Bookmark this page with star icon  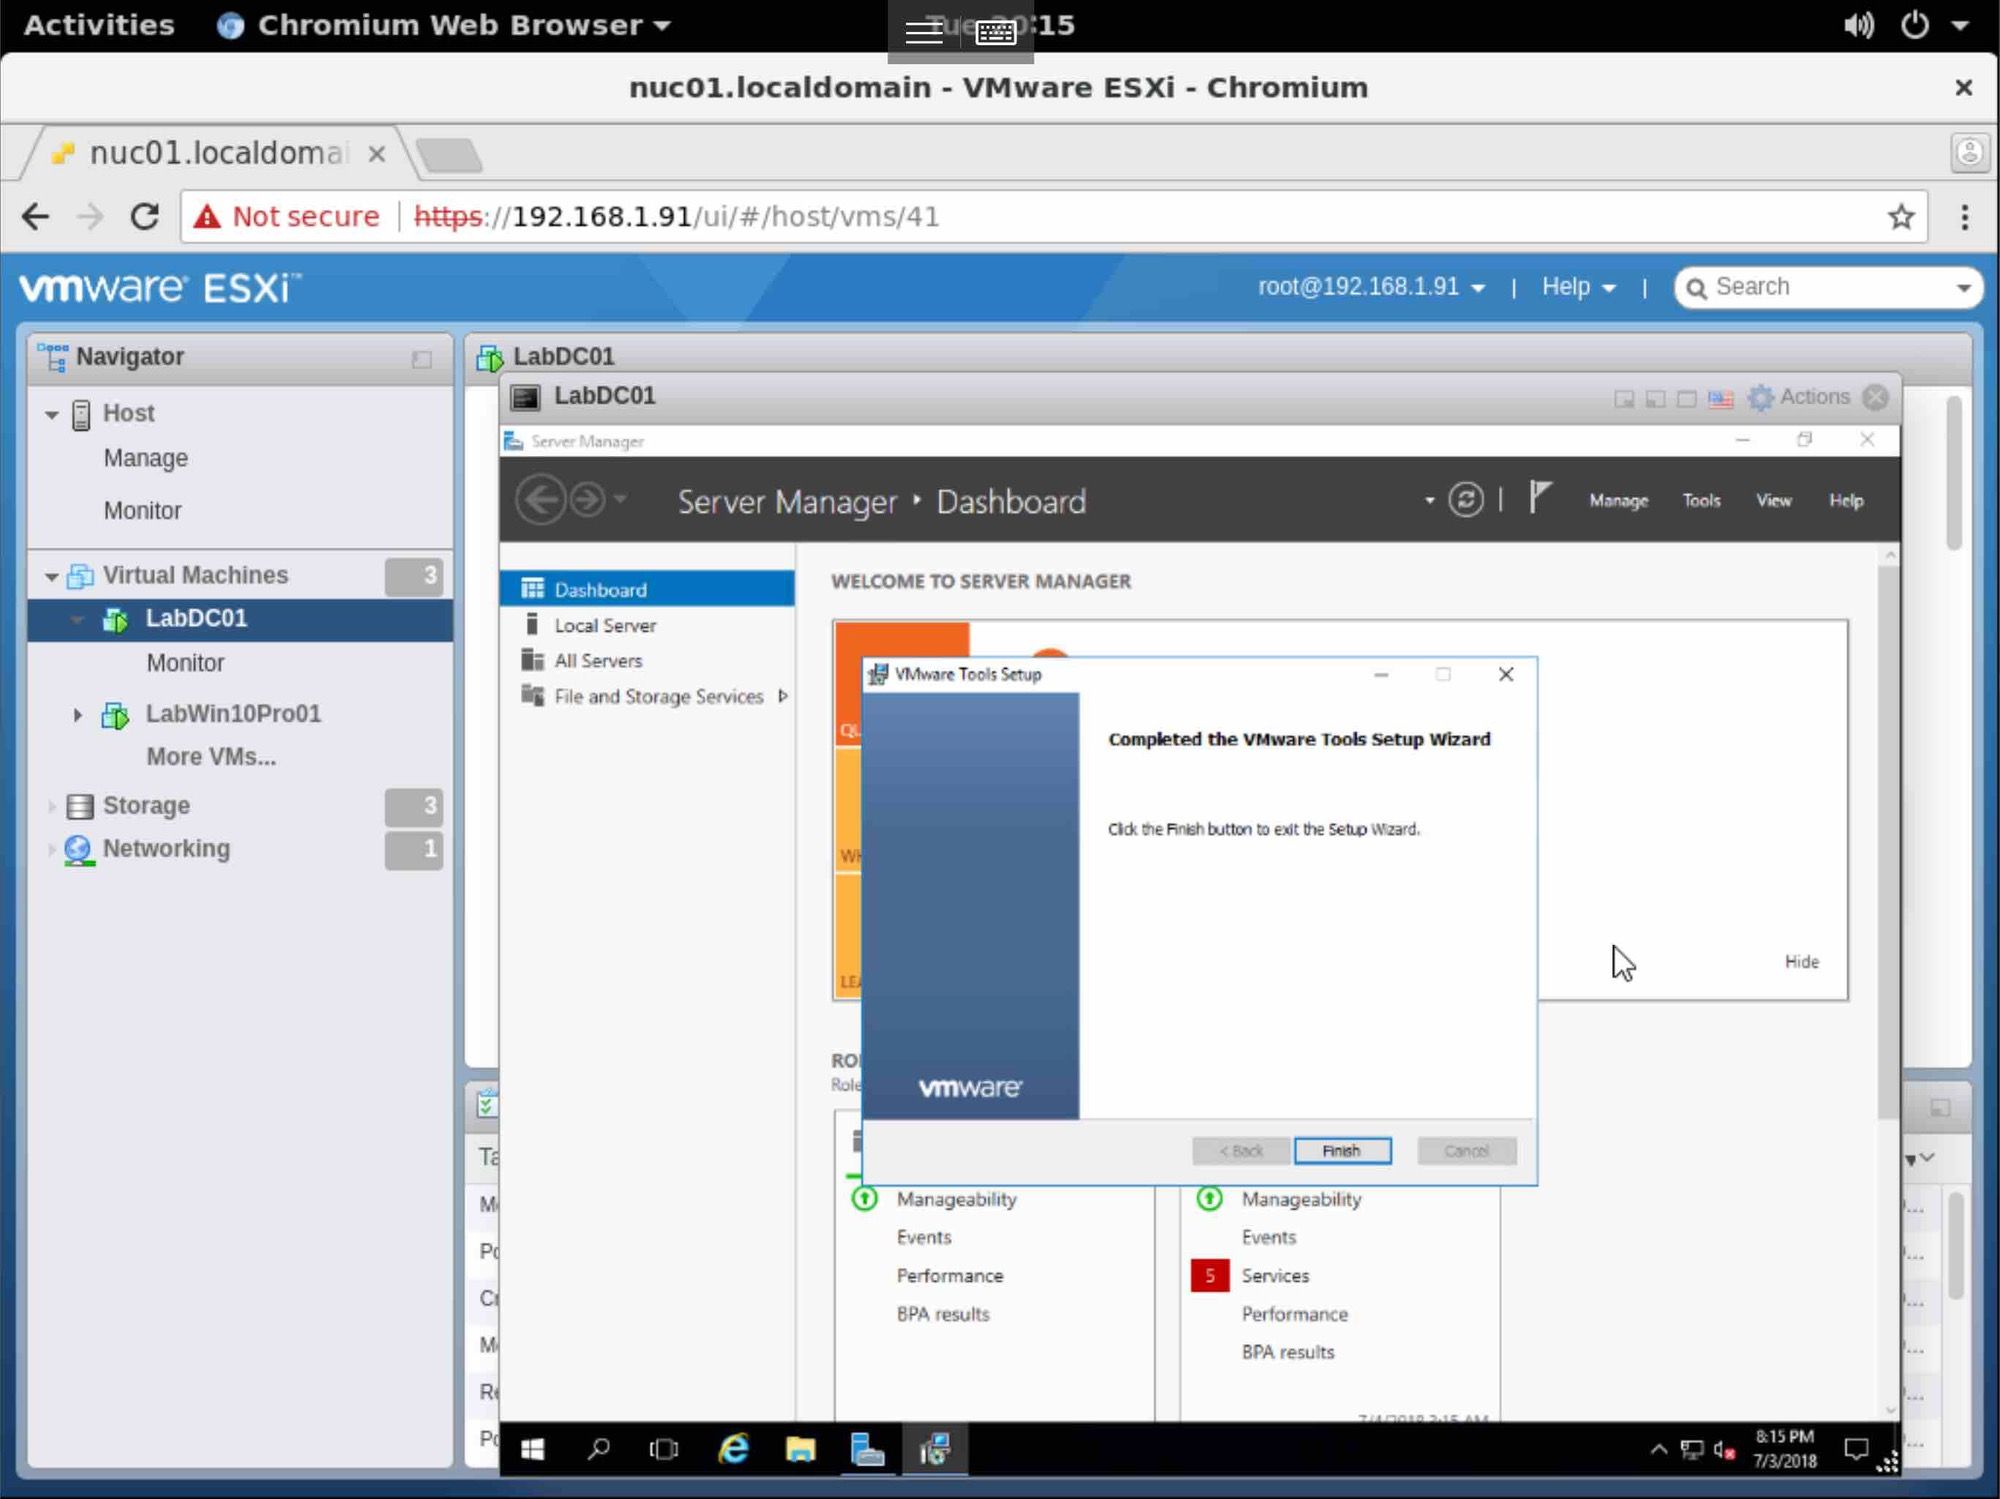point(1901,216)
